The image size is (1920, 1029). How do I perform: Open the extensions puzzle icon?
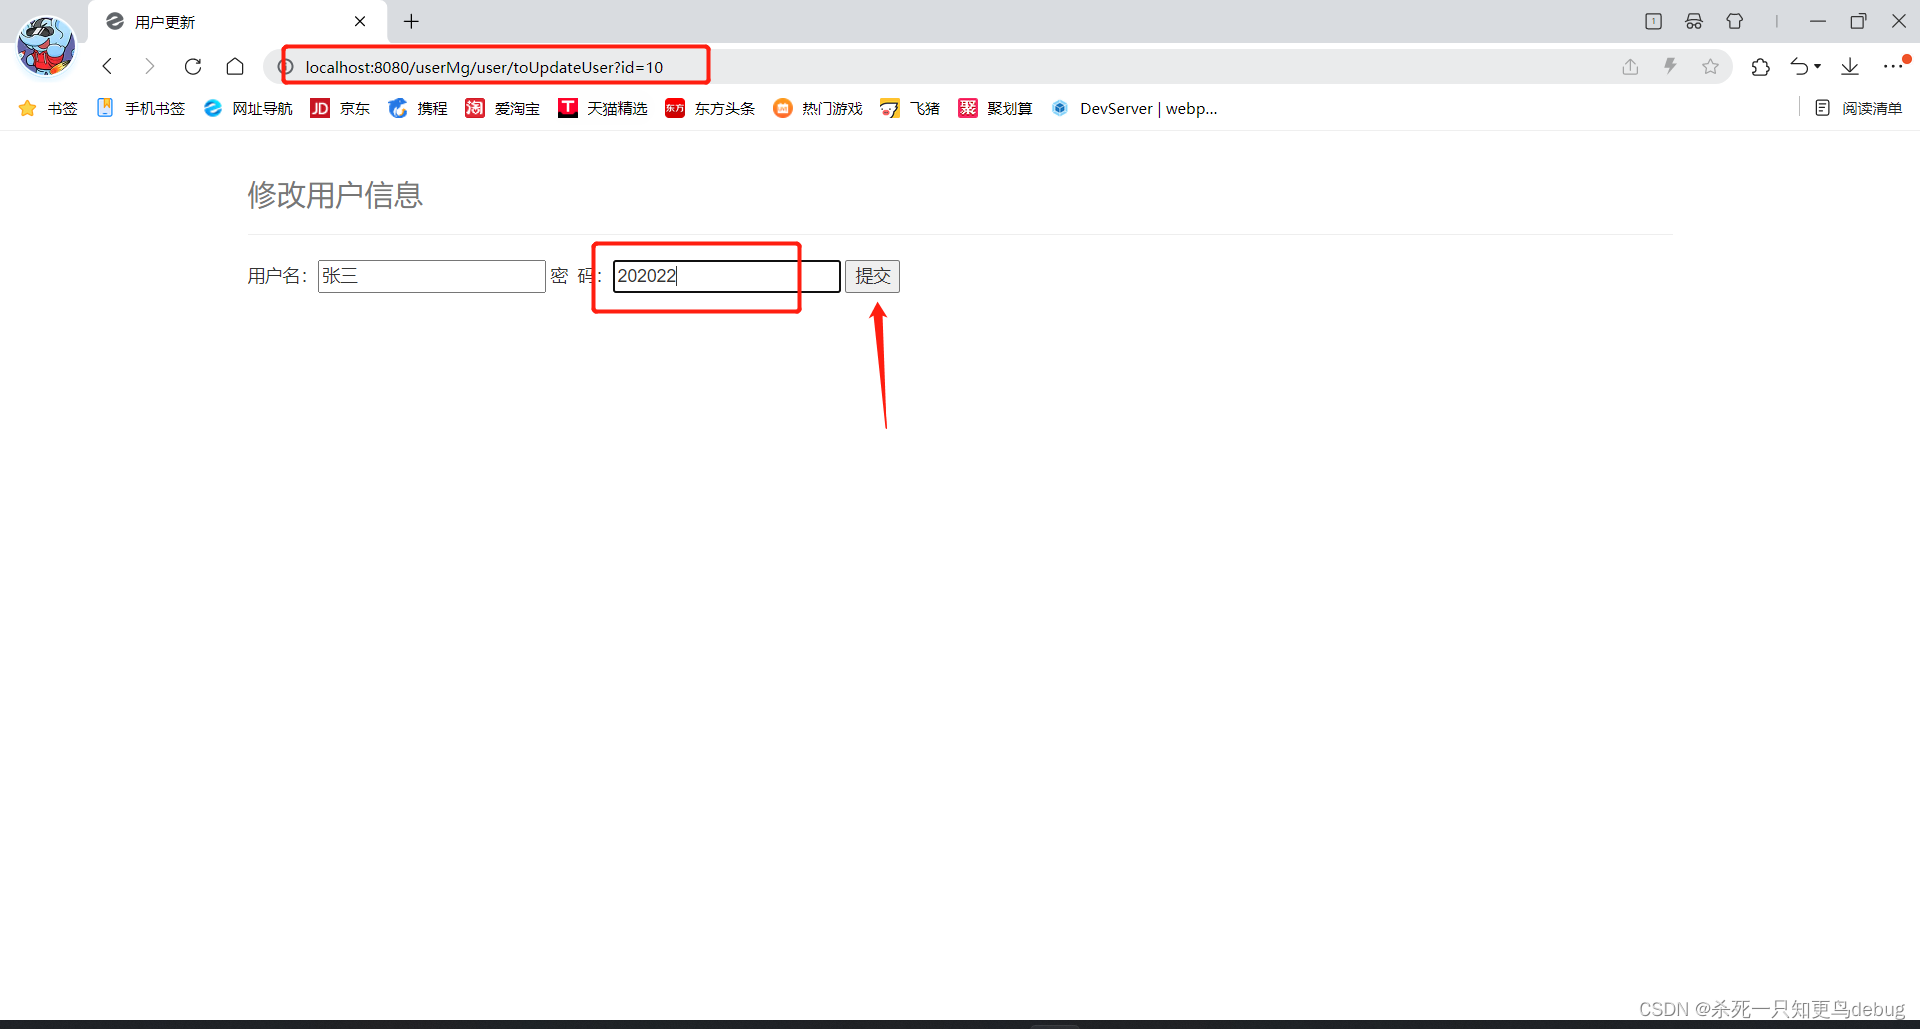[x=1761, y=67]
